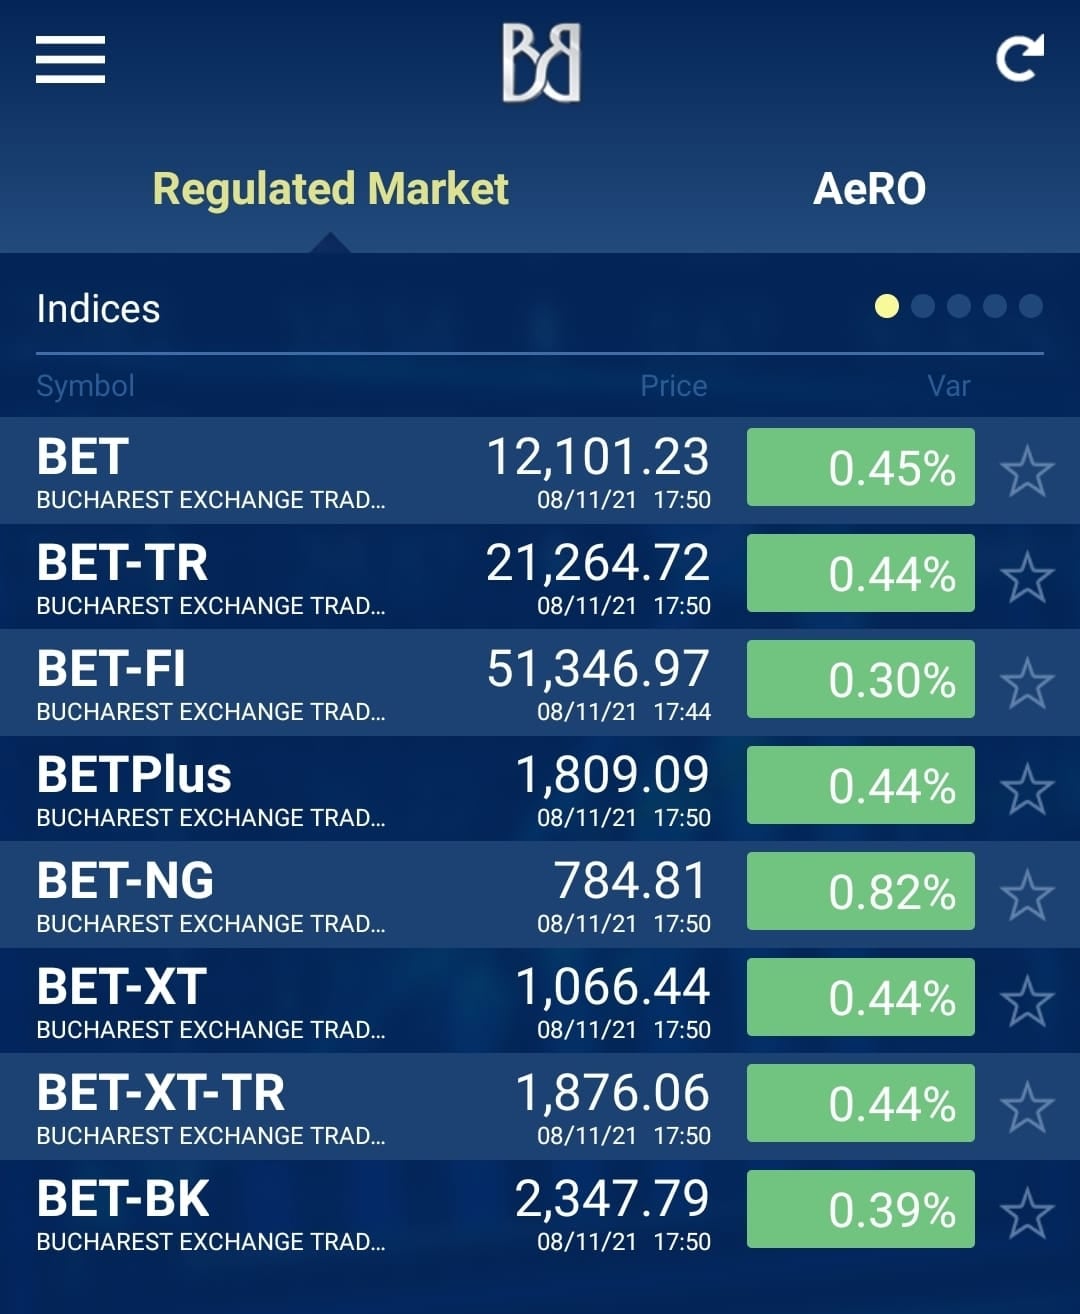Add BETPlus to favorites via star

tap(1027, 790)
